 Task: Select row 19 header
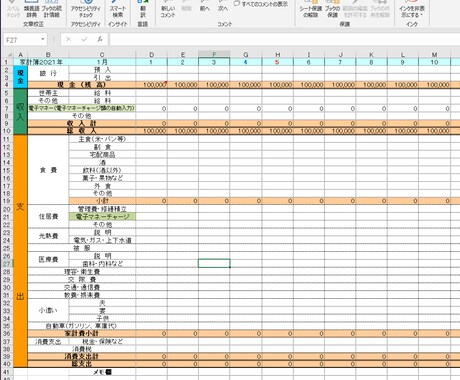(7, 201)
